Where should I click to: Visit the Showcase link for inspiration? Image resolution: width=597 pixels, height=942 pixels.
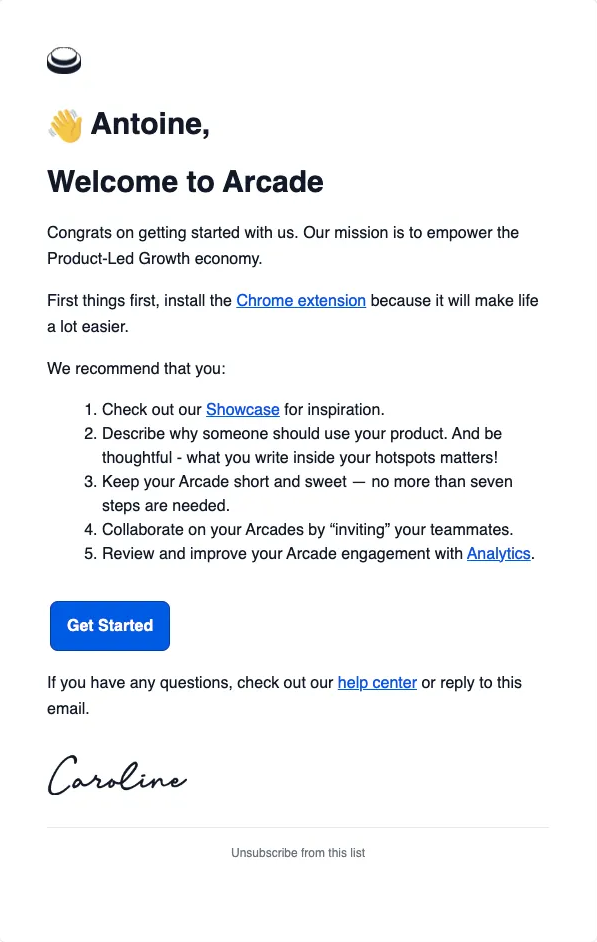243,409
